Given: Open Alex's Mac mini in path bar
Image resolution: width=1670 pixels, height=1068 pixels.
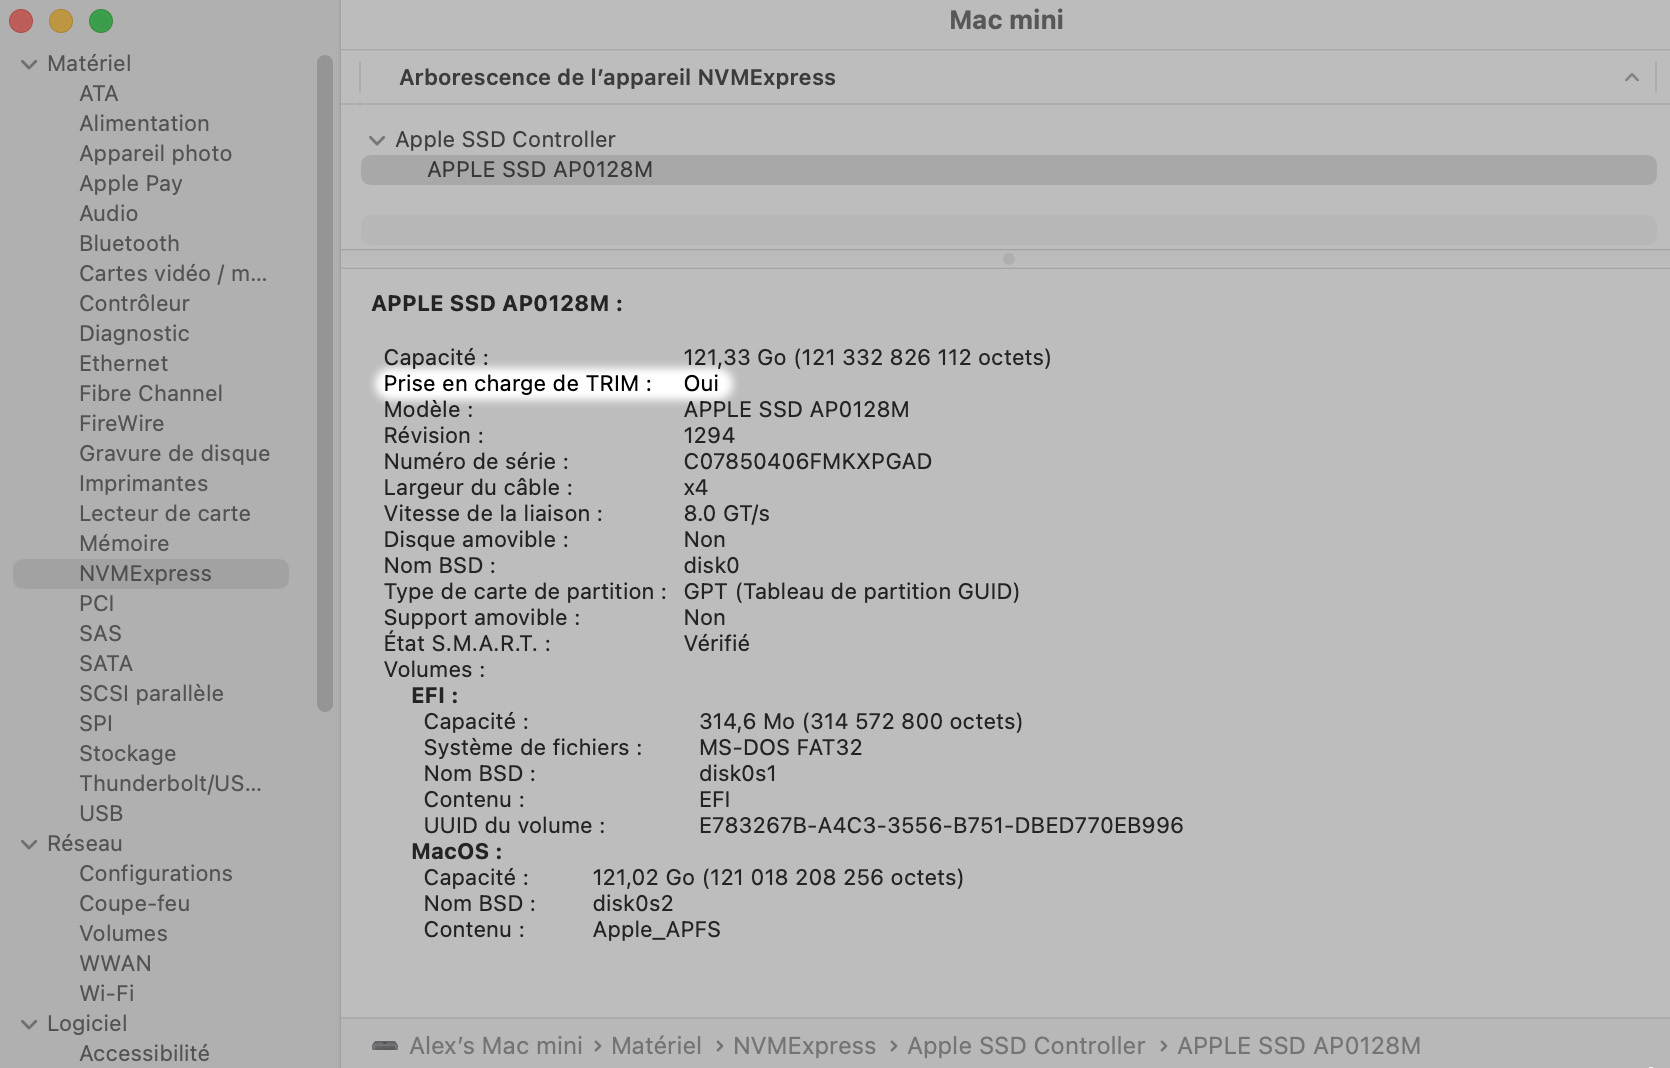Looking at the screenshot, I should click(x=496, y=1046).
